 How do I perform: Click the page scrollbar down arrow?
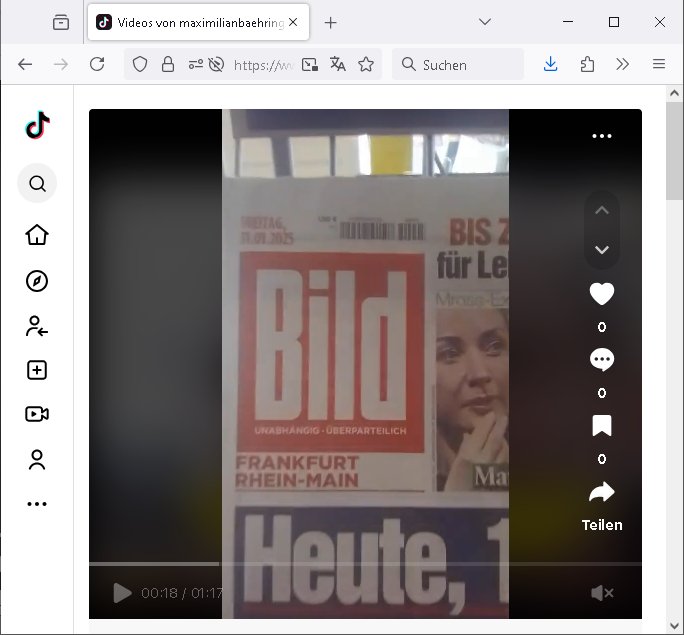tap(674, 627)
